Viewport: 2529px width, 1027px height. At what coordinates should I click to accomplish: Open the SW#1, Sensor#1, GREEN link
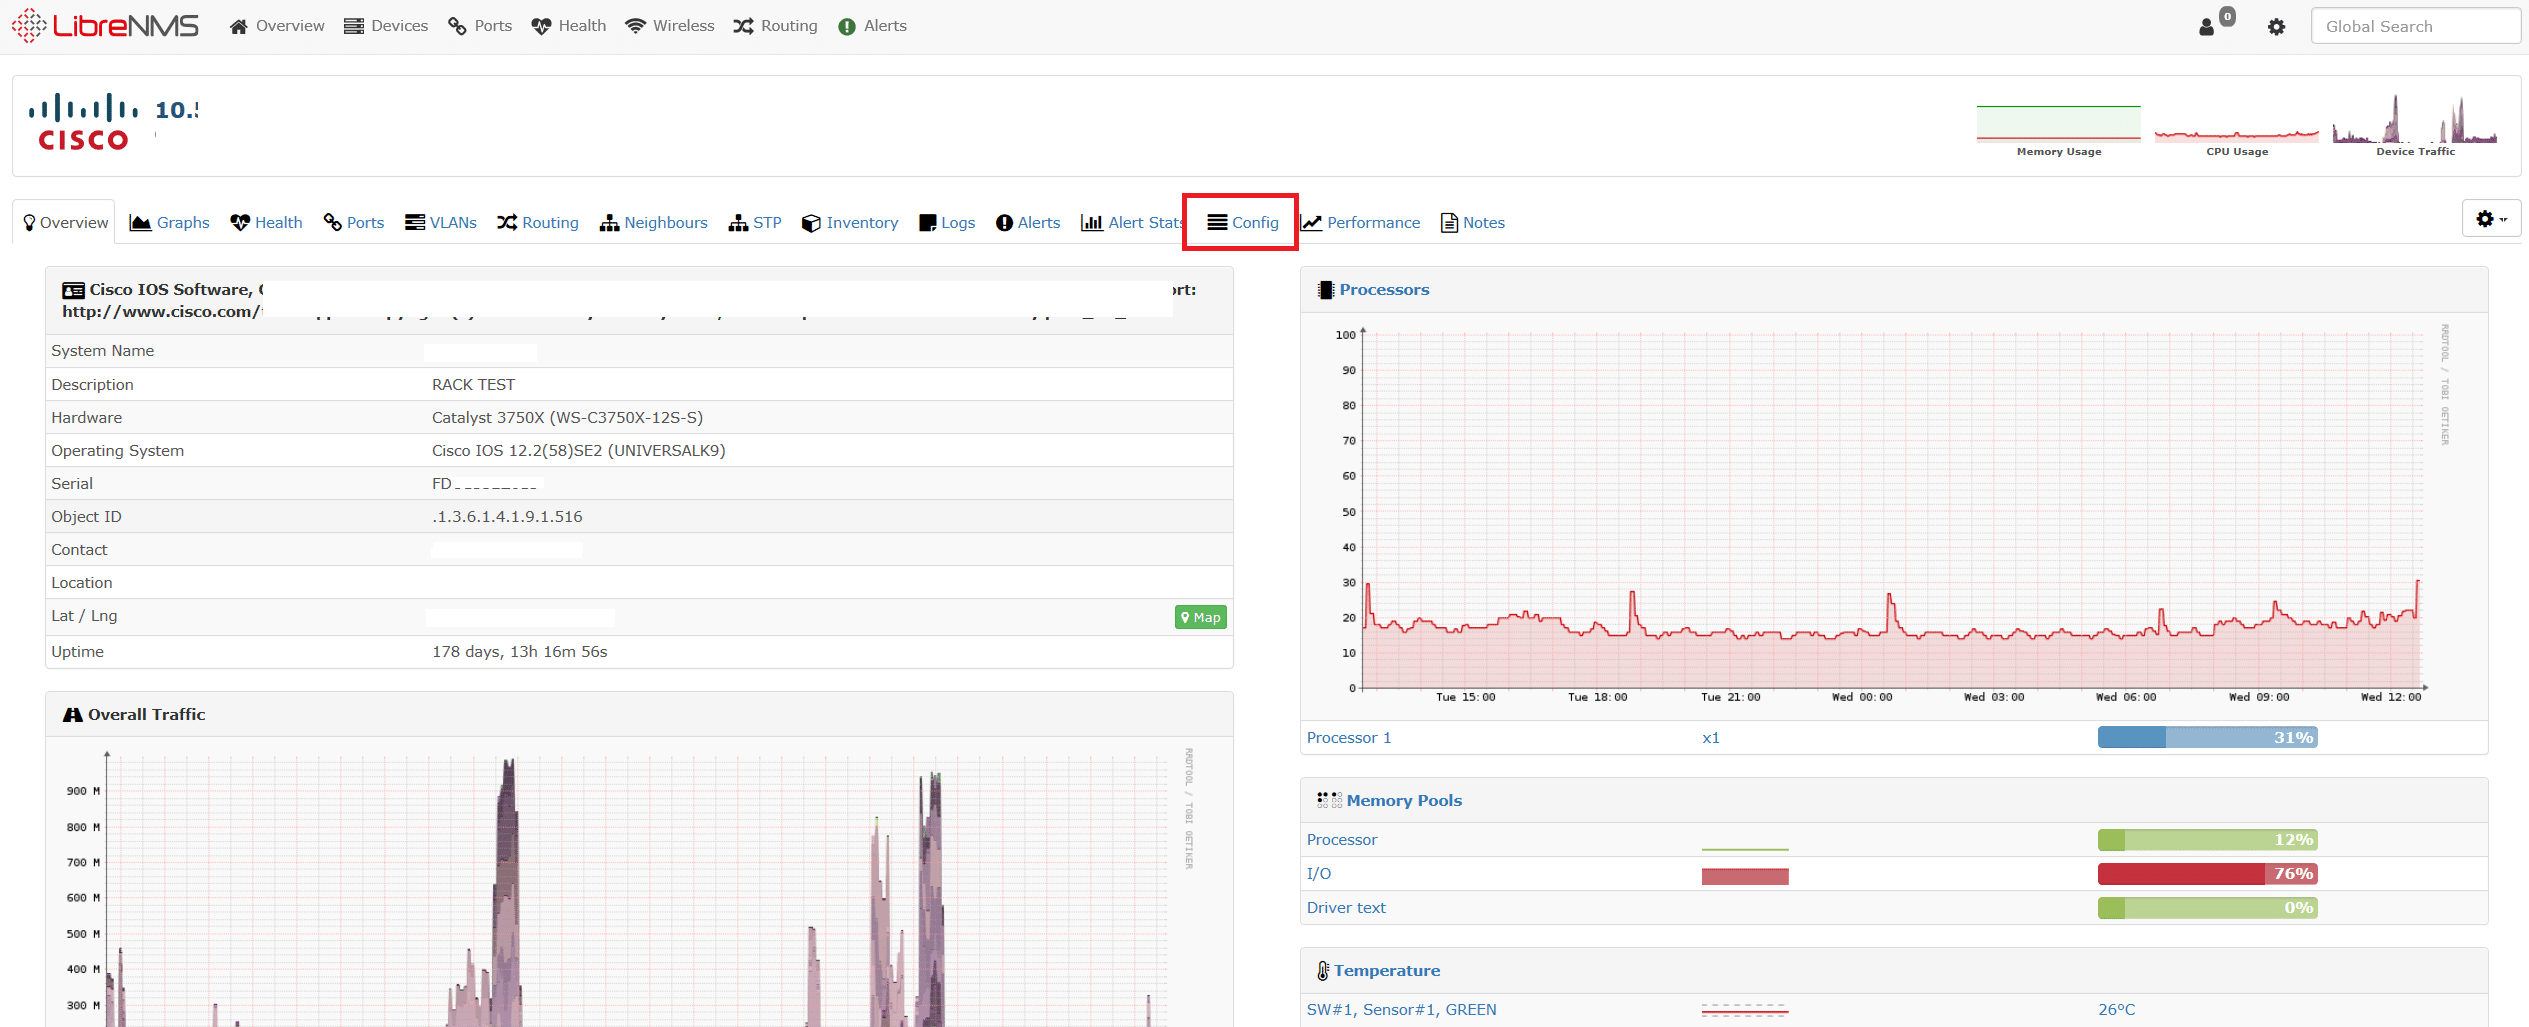tap(1401, 1009)
